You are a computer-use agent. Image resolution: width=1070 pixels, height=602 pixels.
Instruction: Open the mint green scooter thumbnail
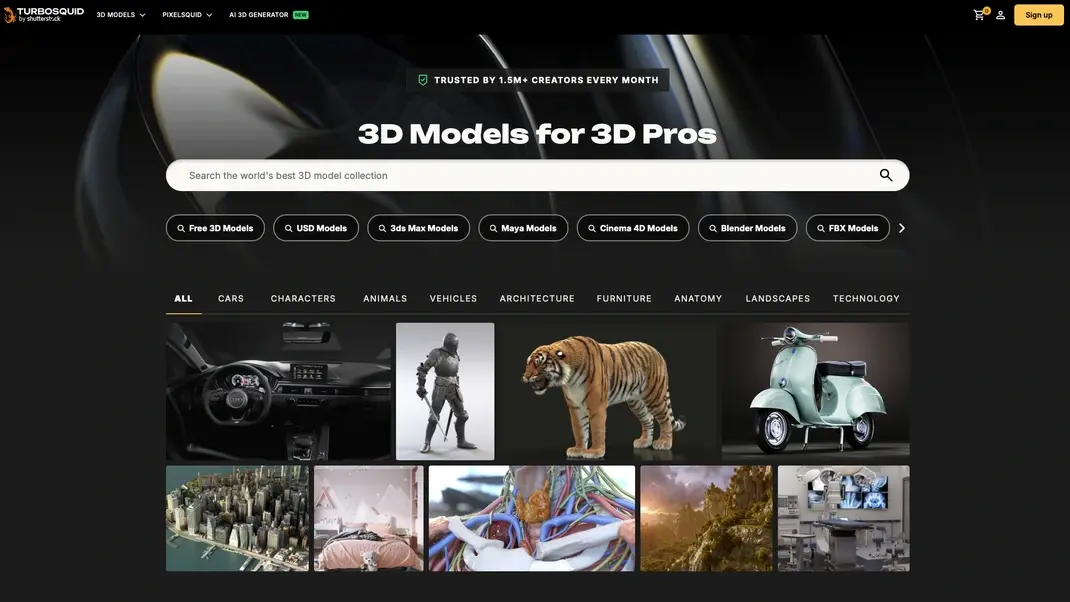815,391
